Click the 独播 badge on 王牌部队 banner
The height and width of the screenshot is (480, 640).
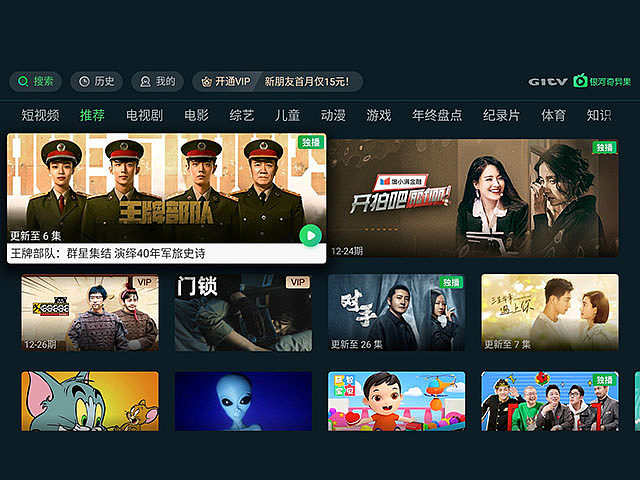tap(311, 142)
